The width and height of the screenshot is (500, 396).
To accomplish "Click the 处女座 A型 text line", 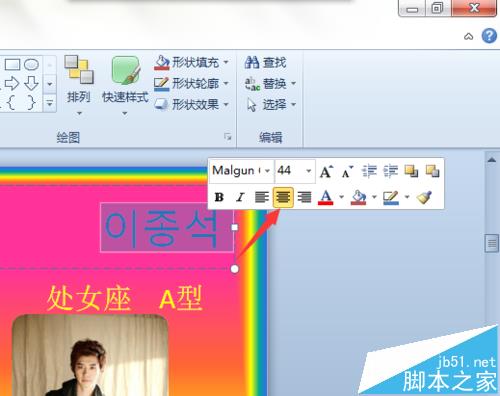I will [x=125, y=299].
